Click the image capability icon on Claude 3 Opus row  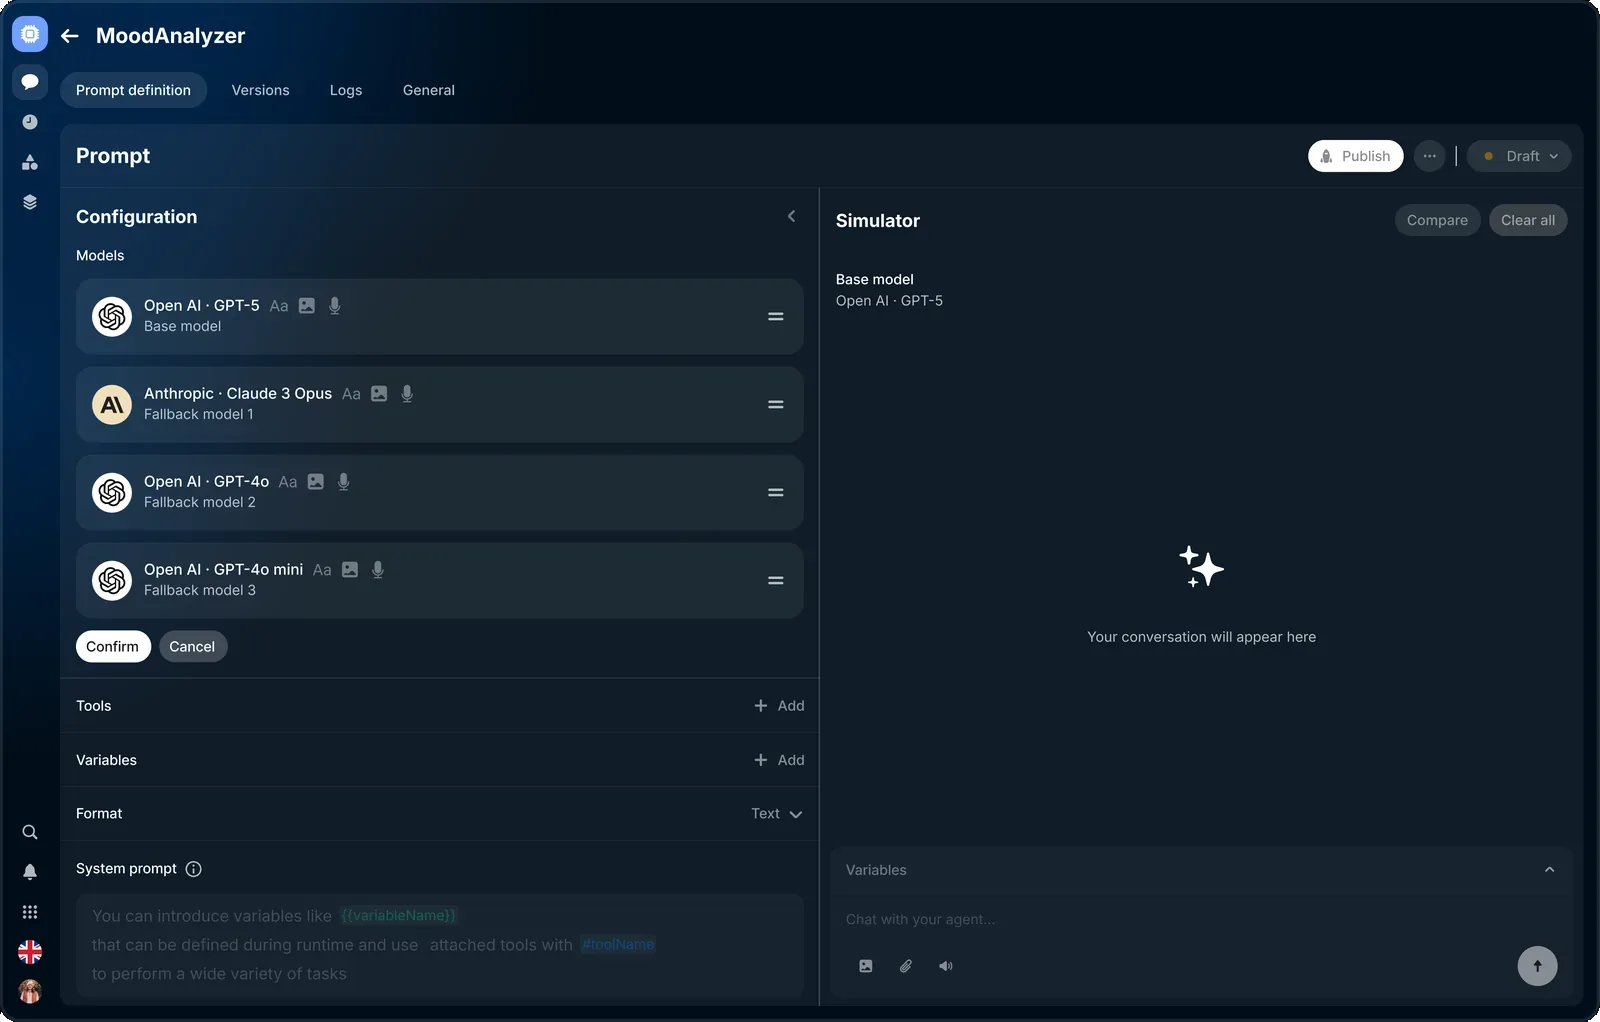(379, 394)
